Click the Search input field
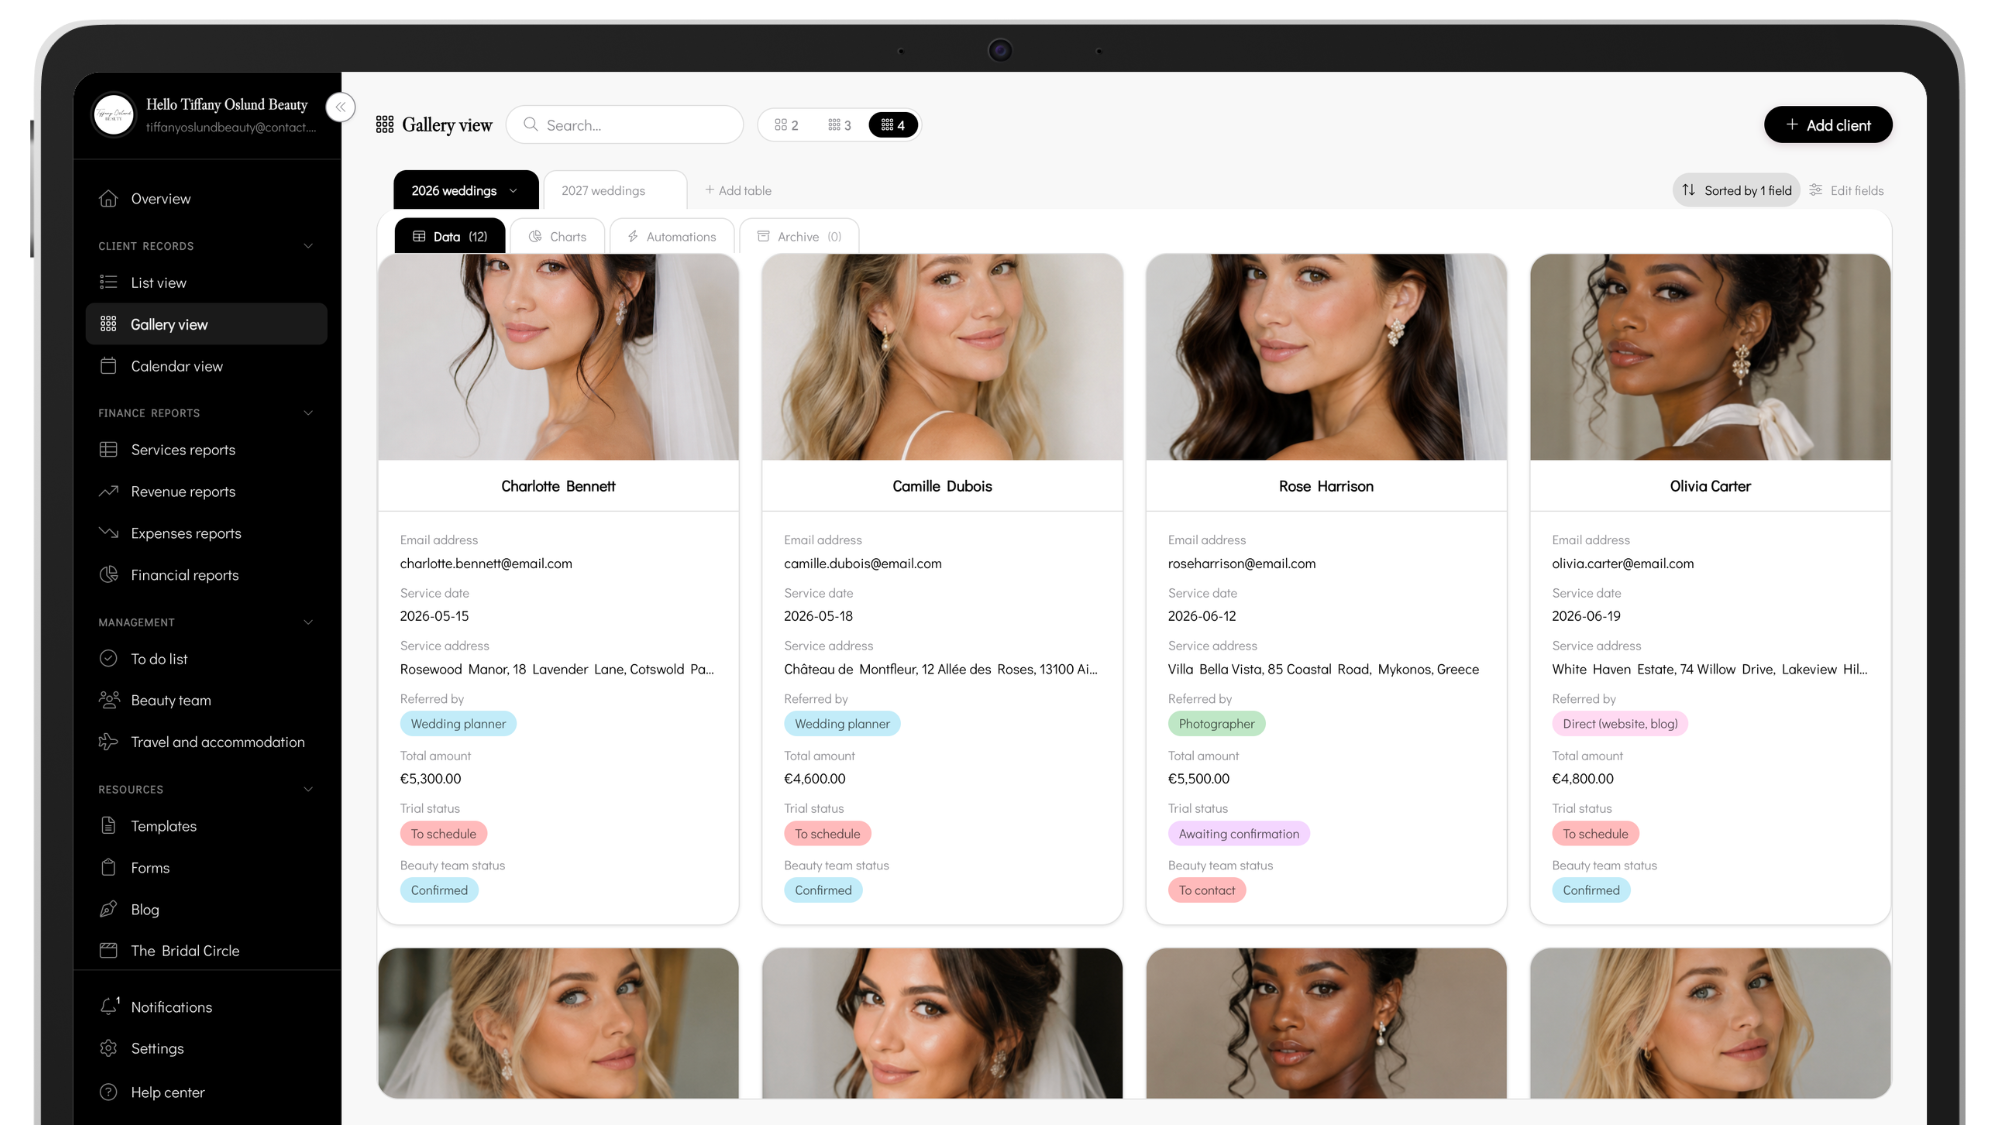Viewport: 2000px width, 1125px height. click(x=625, y=125)
